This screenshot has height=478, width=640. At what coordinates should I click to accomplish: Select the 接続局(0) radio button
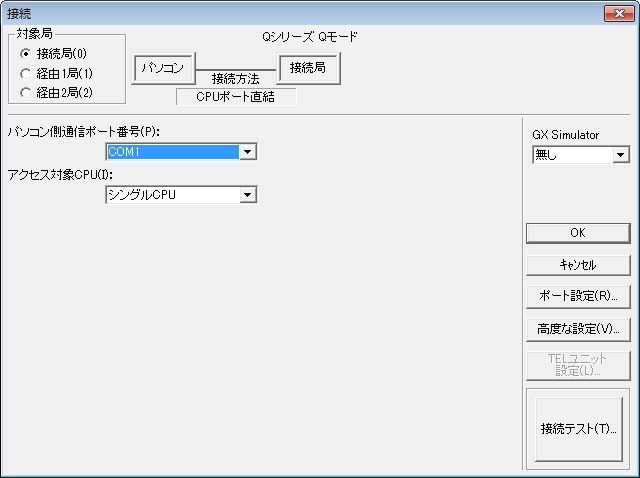[x=26, y=54]
